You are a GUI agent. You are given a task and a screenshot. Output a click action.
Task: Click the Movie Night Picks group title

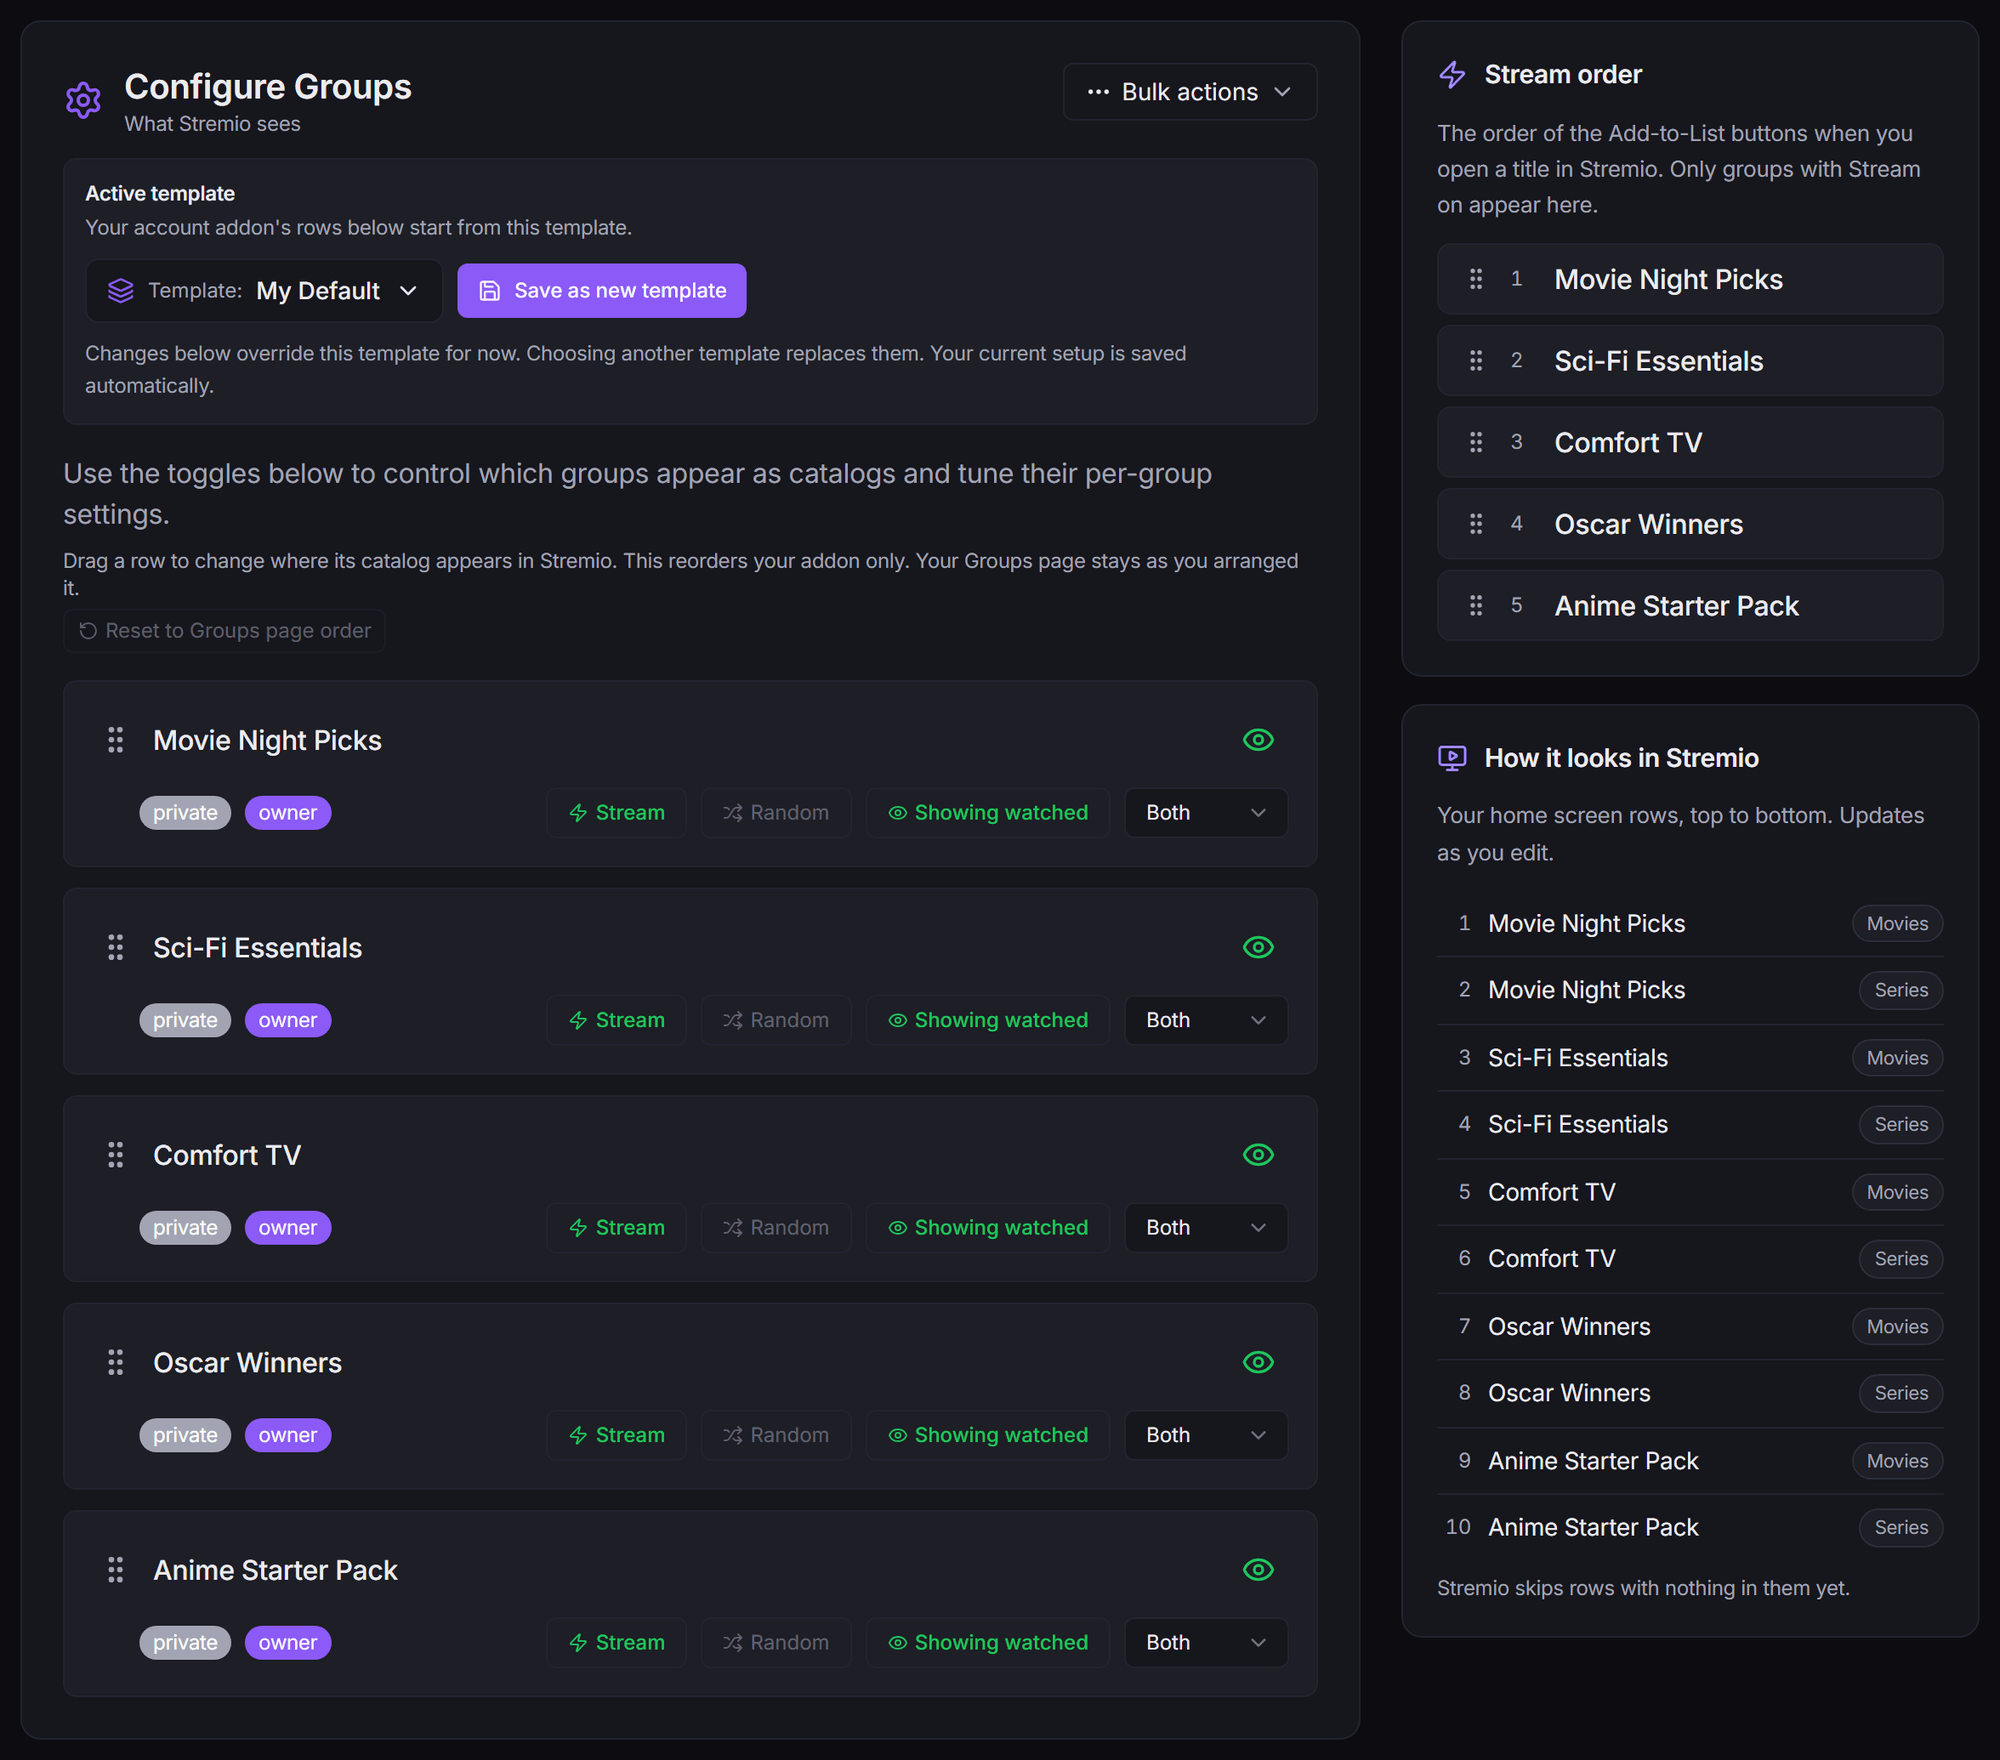coord(267,740)
